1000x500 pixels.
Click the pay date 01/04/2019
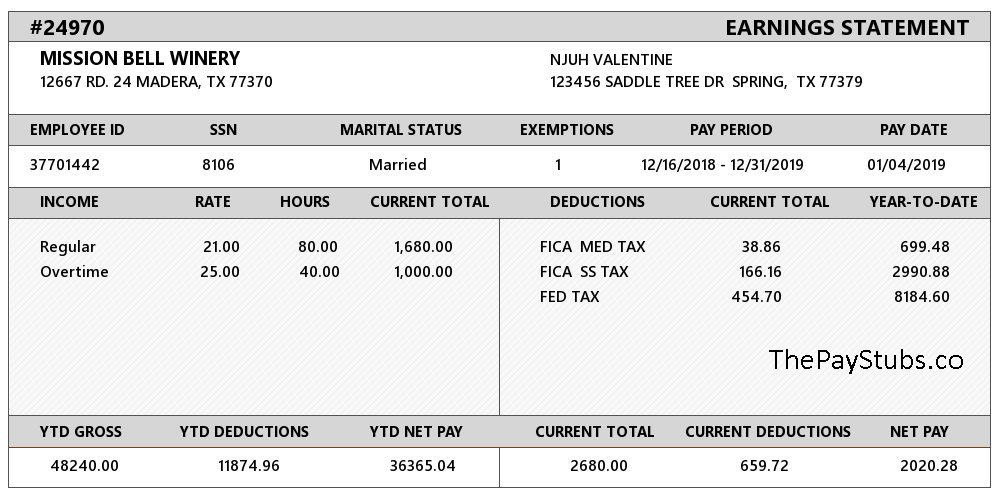(906, 165)
